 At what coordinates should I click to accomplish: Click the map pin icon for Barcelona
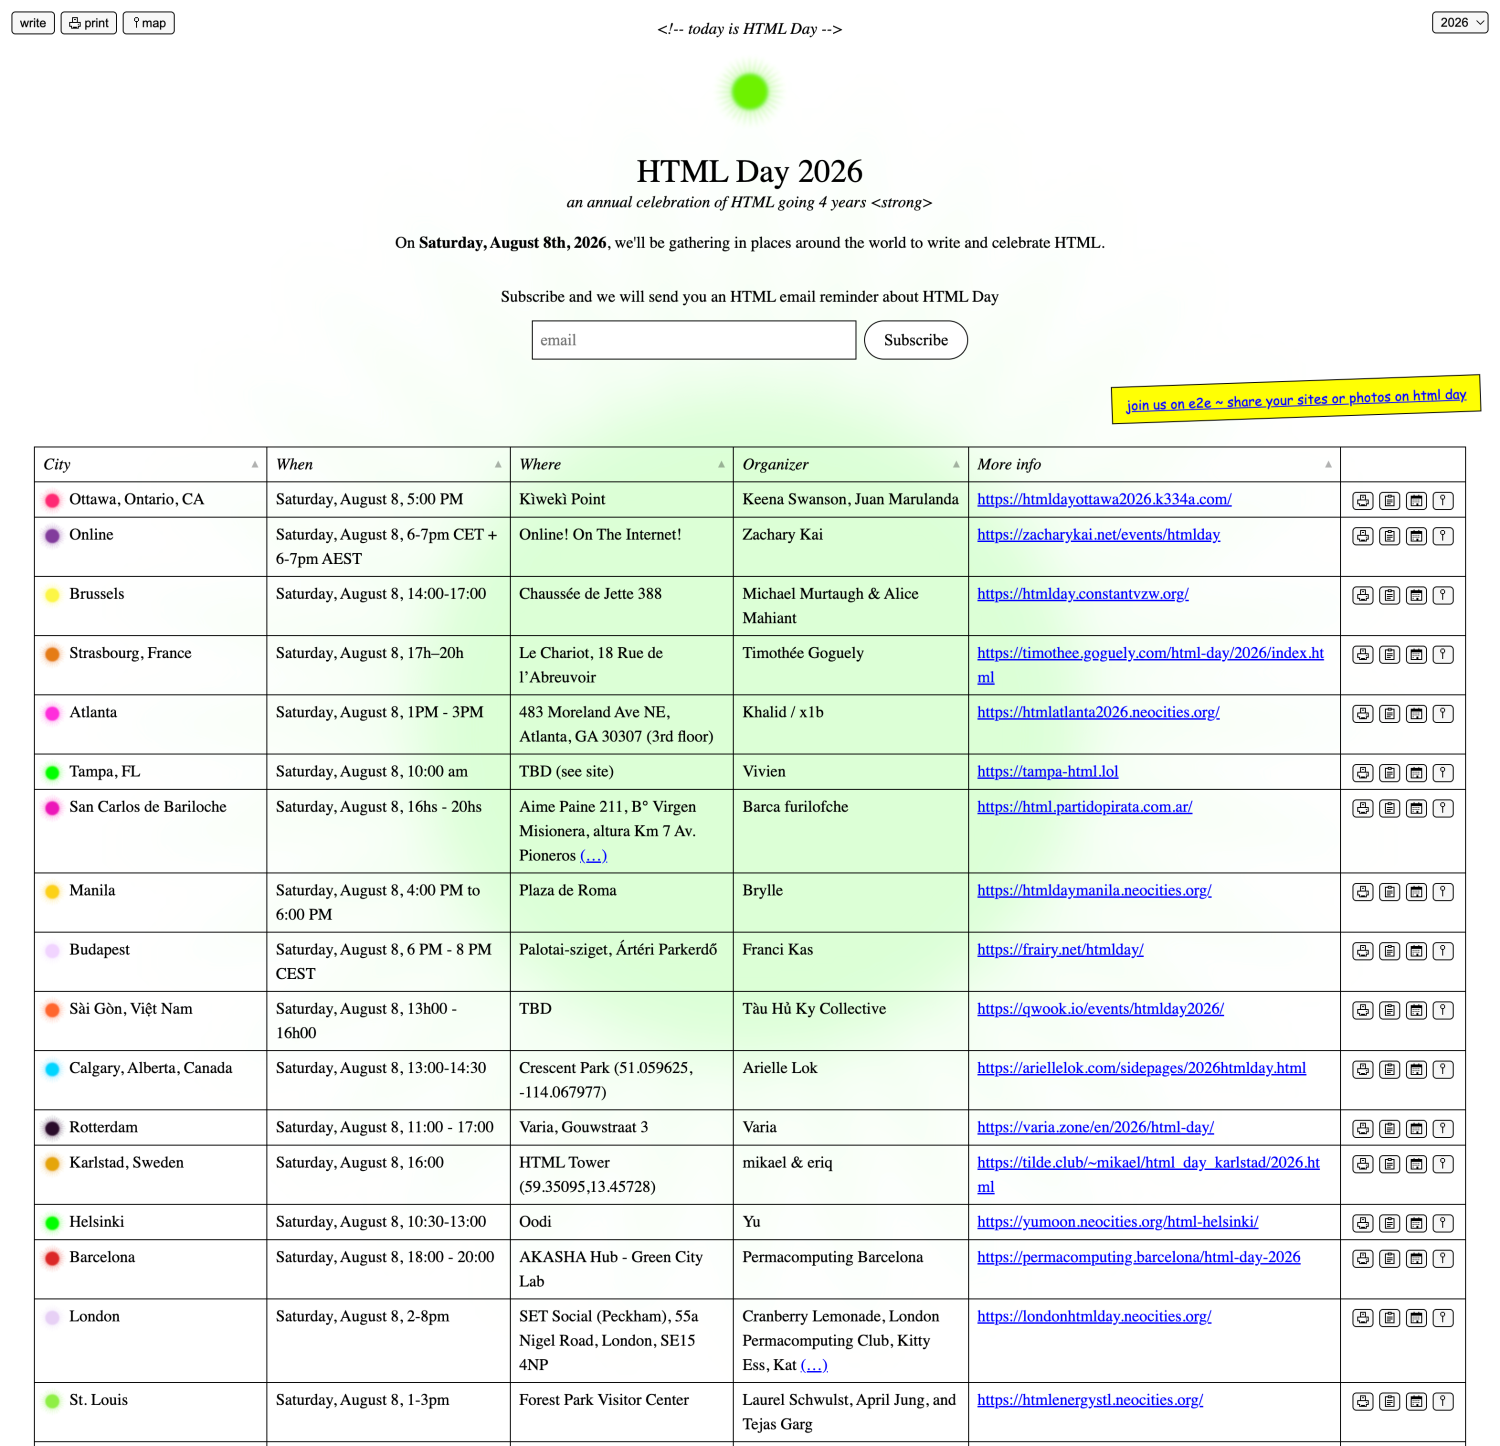click(x=1443, y=1259)
